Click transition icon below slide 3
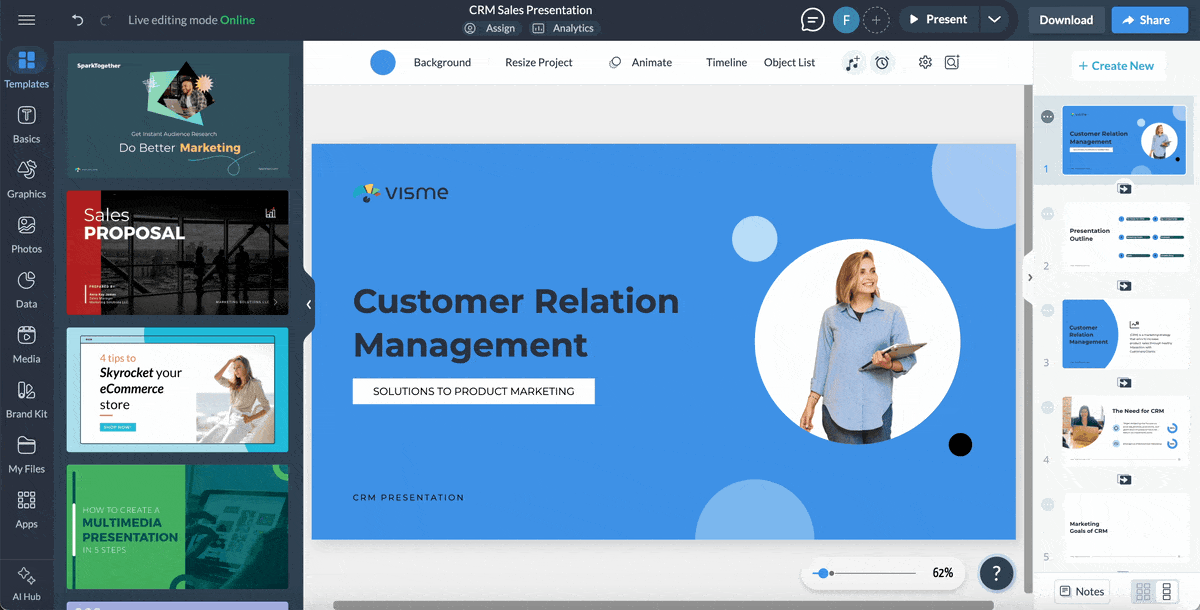The width and height of the screenshot is (1200, 610). tap(1124, 383)
